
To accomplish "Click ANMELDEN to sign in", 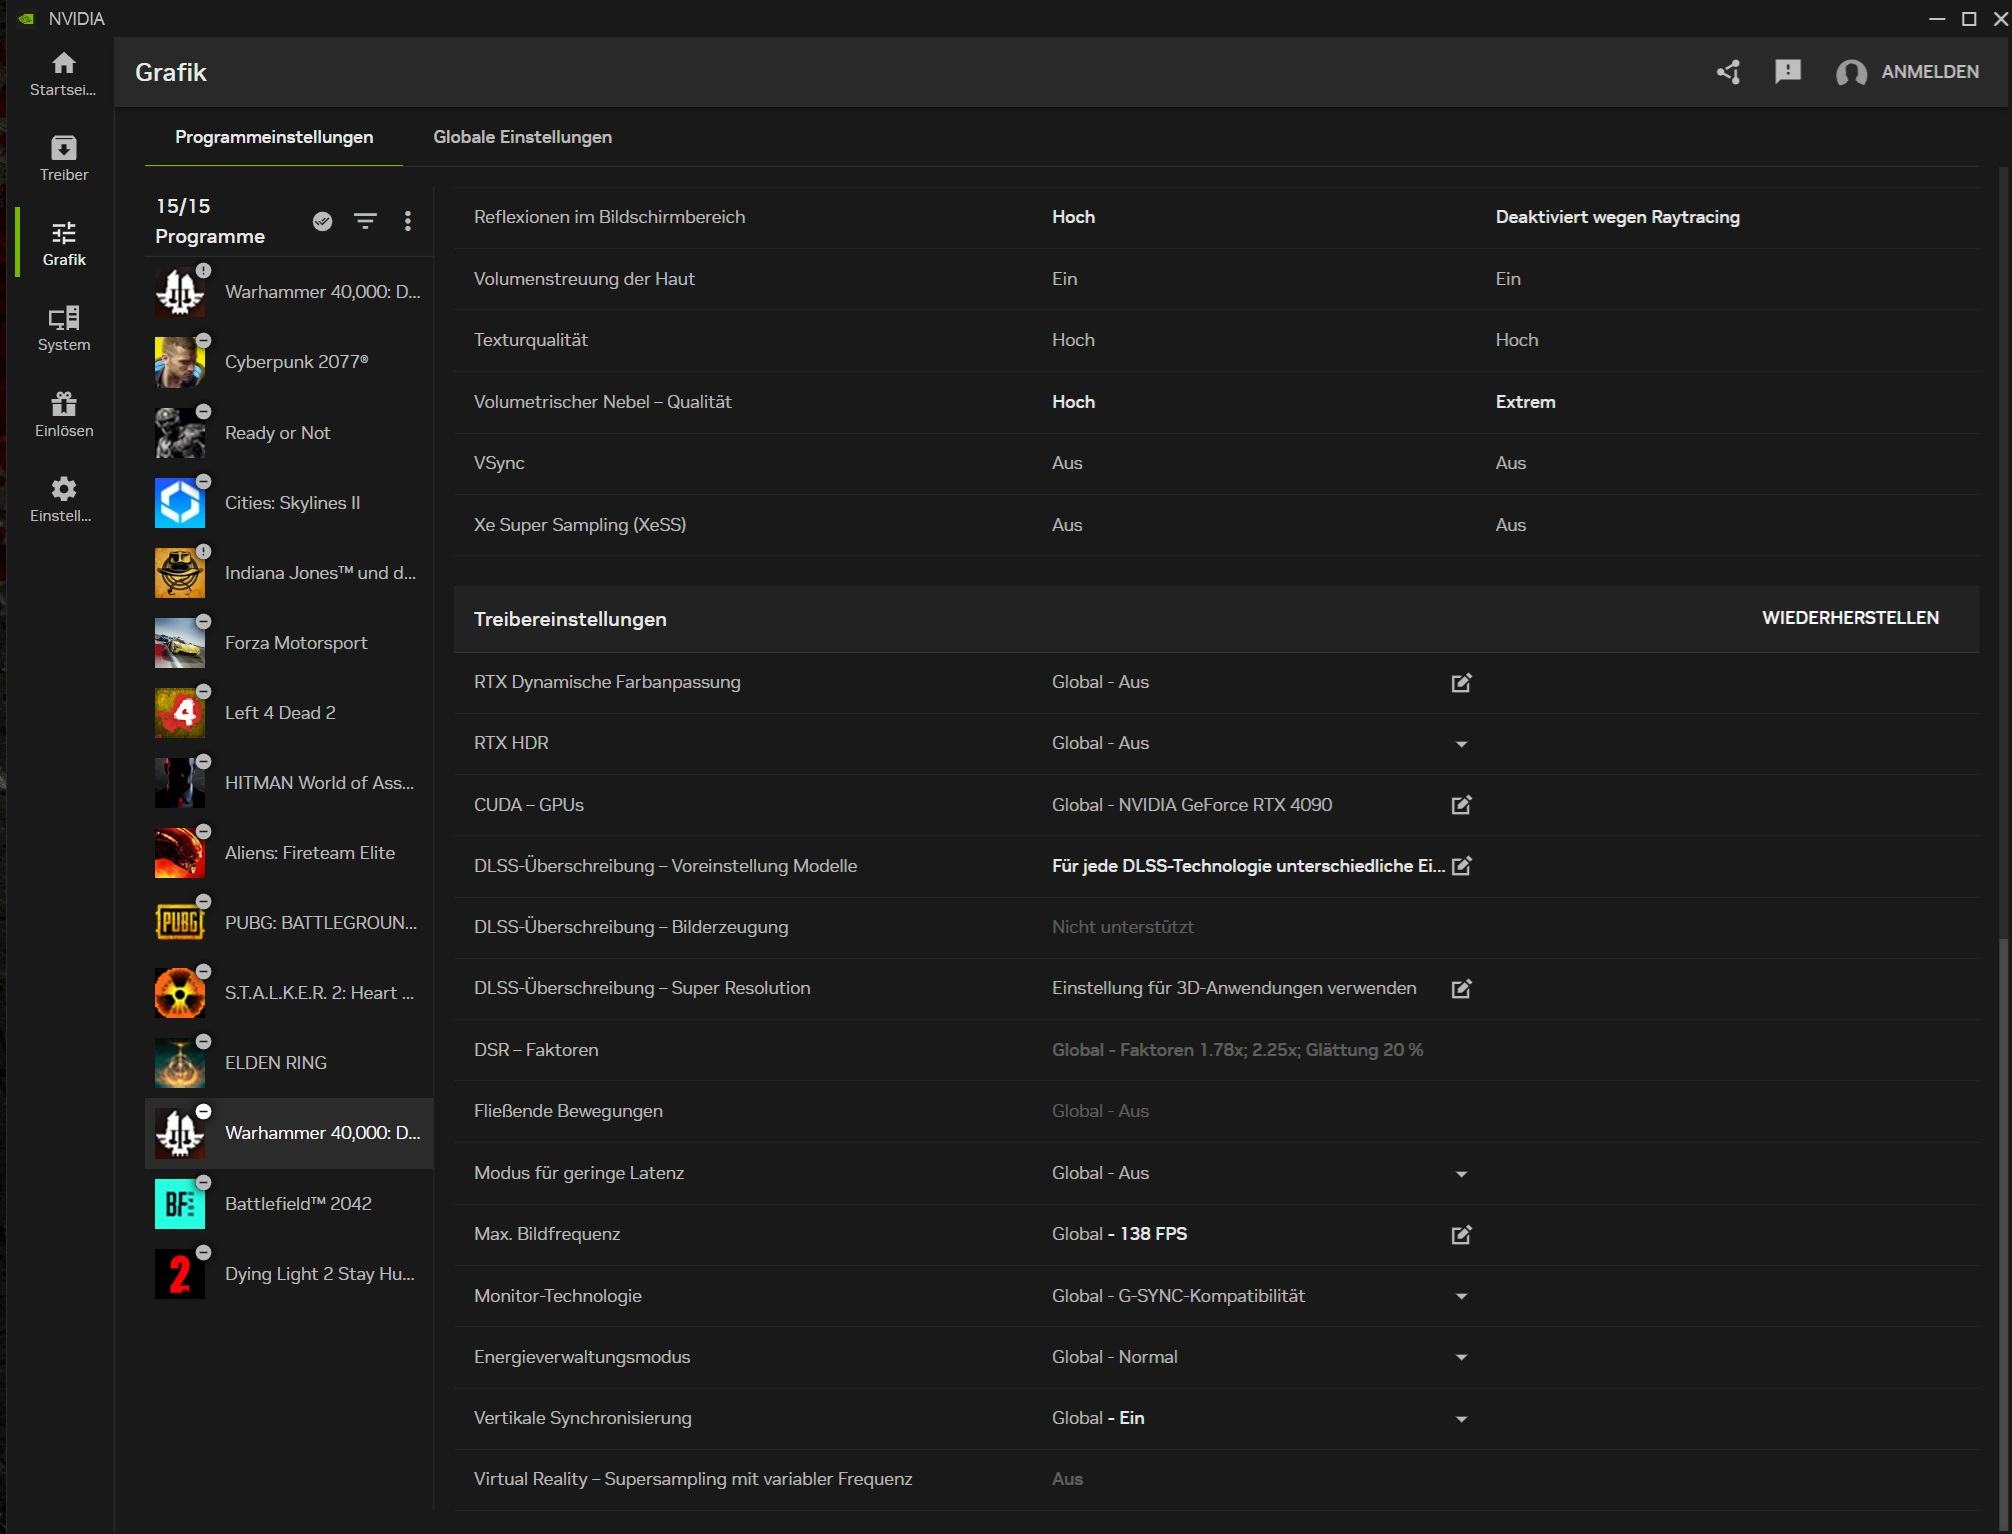I will pyautogui.click(x=1929, y=72).
